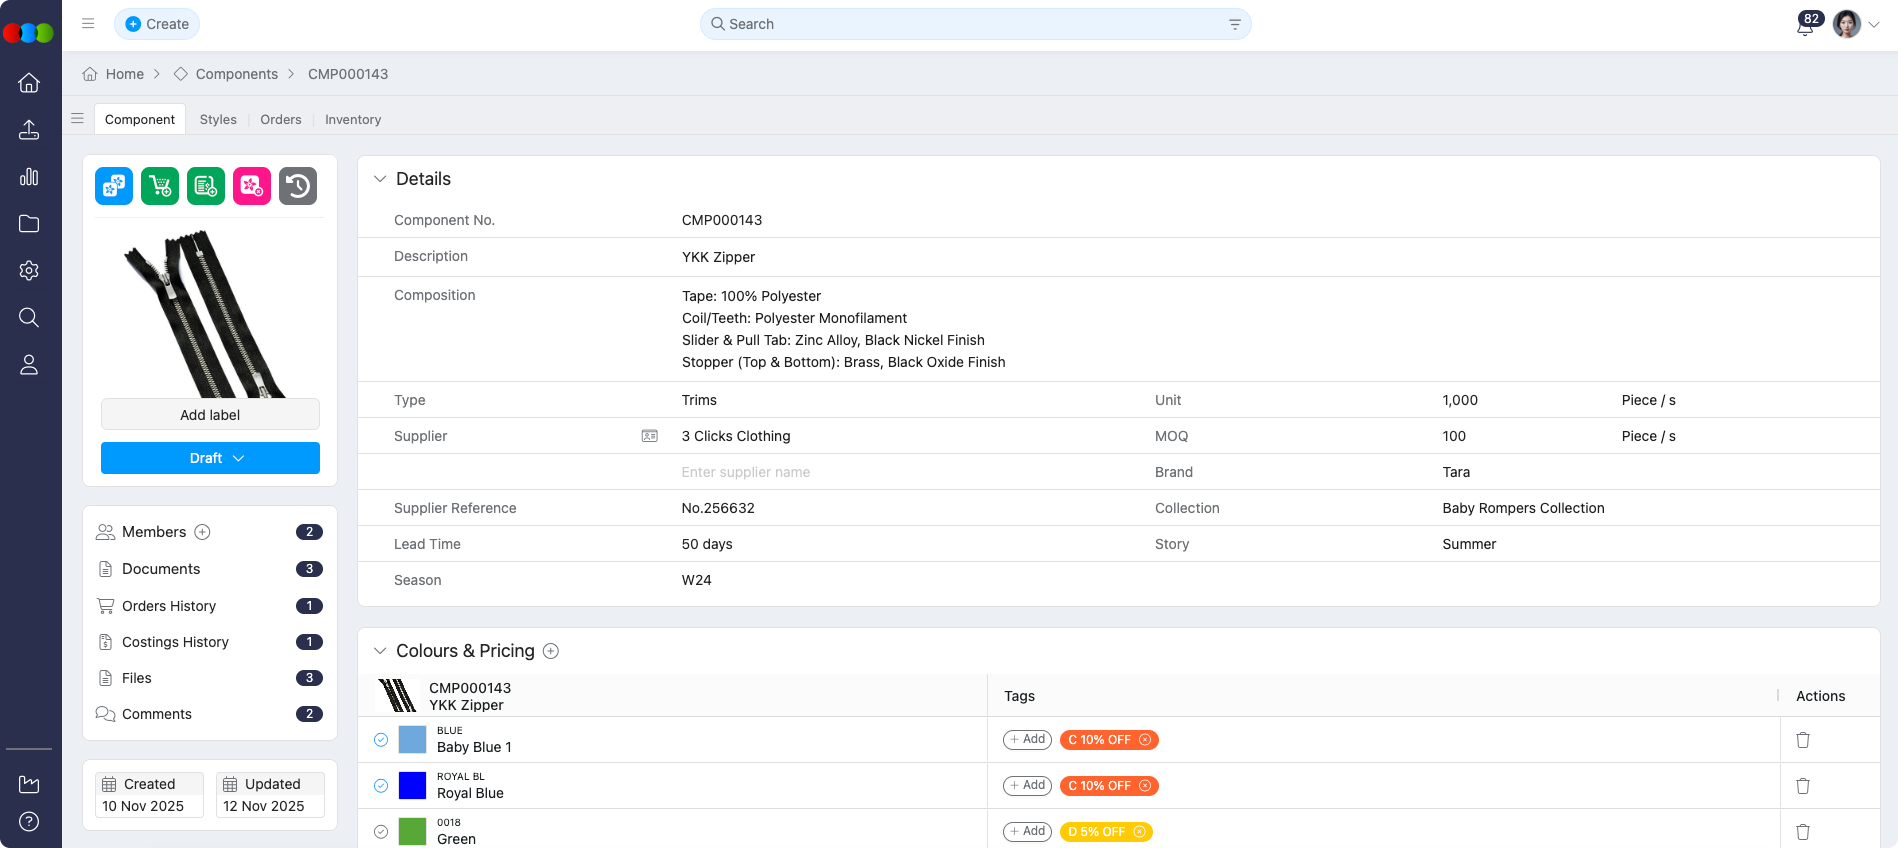Image resolution: width=1898 pixels, height=848 pixels.
Task: Switch to the Styles tab
Action: tap(218, 119)
